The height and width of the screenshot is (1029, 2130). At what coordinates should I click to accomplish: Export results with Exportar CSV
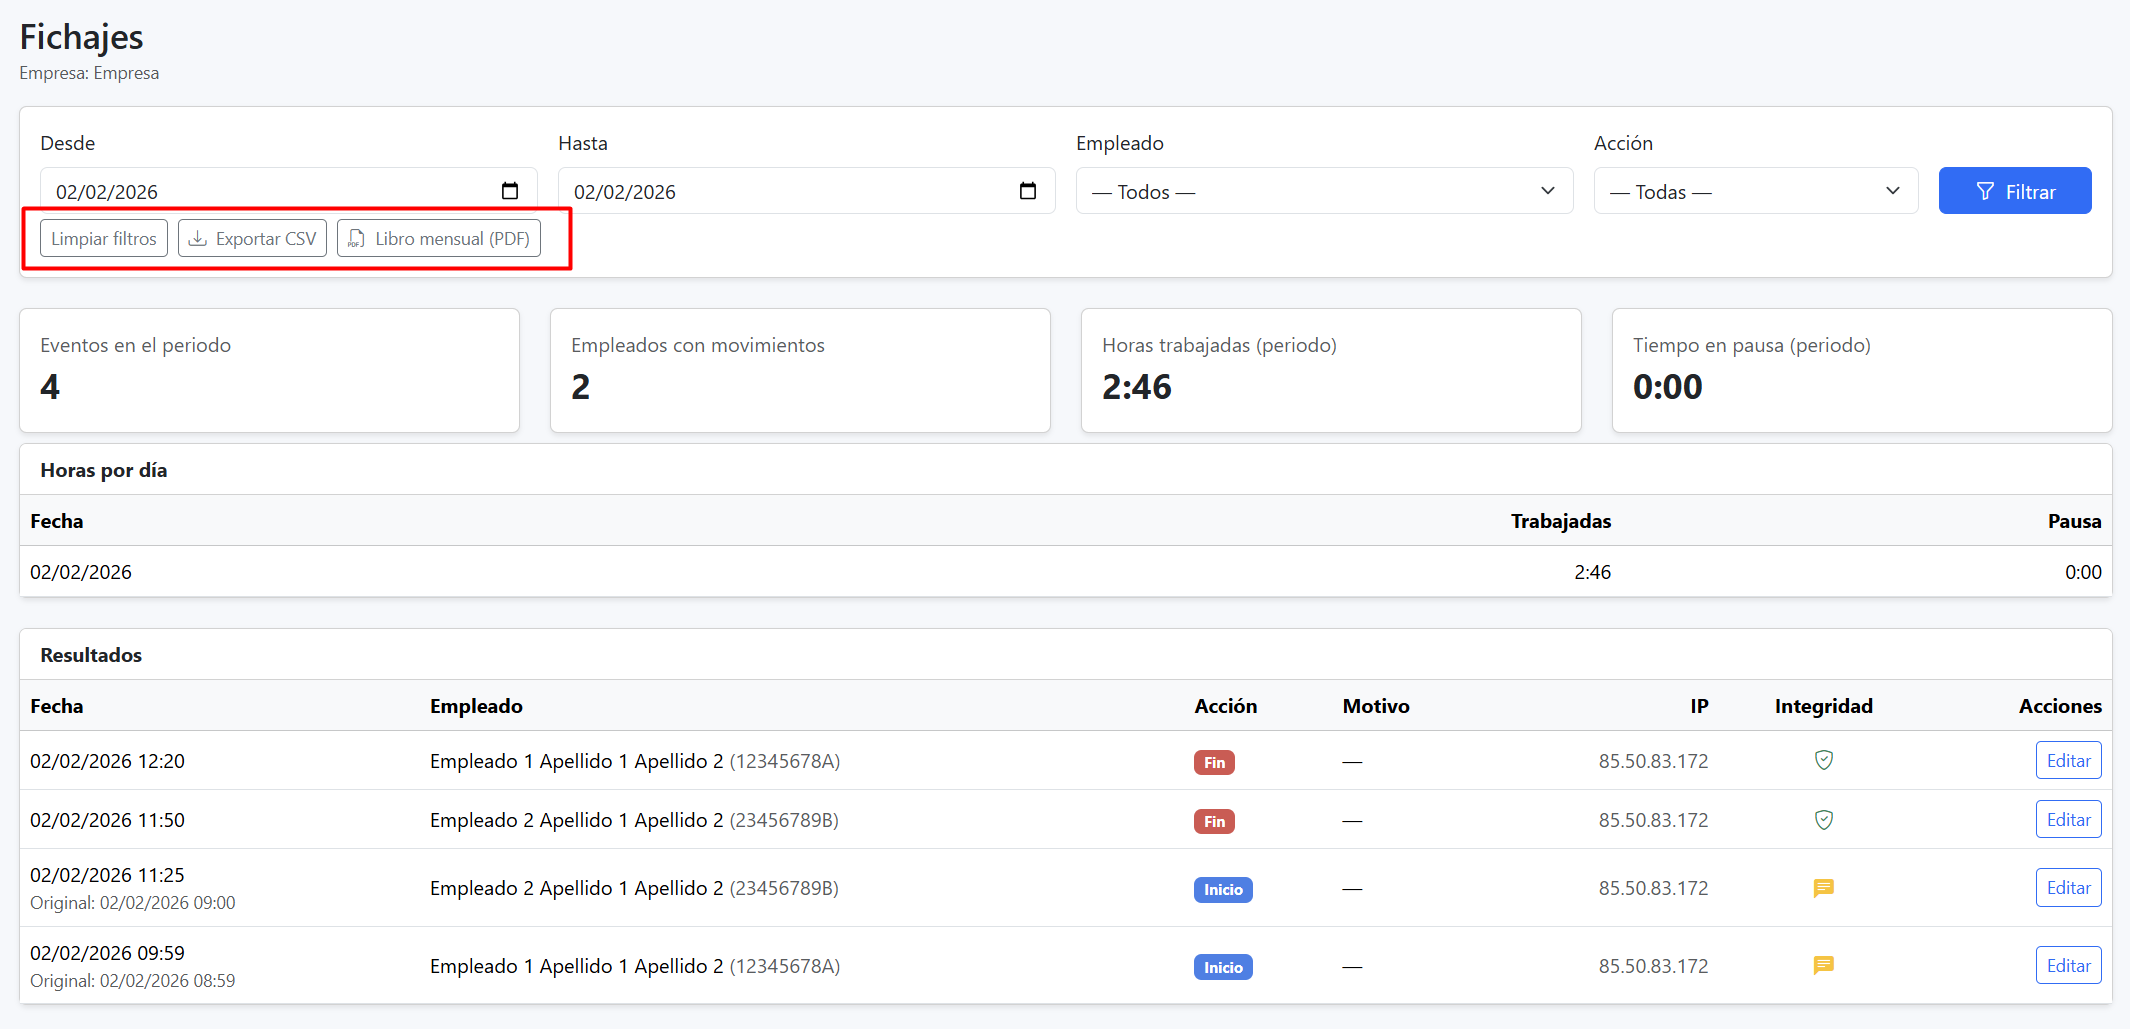click(x=252, y=239)
